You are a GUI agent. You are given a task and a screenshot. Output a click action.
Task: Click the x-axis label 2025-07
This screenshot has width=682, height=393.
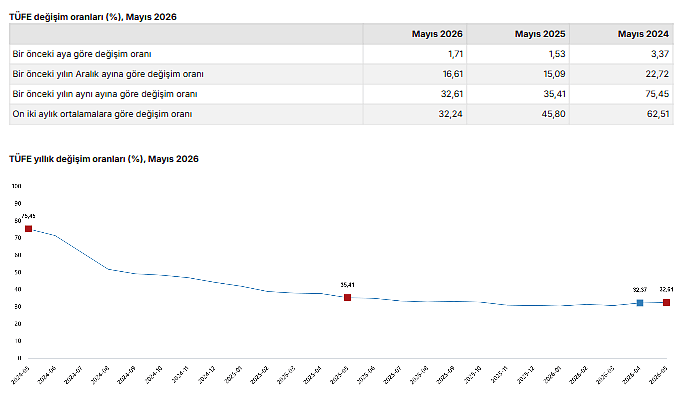[x=392, y=375]
